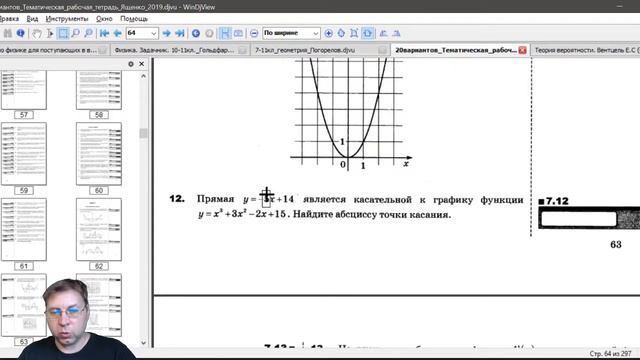Open the Окно menu
Screen dimensions: 640x360
coord(104,19)
